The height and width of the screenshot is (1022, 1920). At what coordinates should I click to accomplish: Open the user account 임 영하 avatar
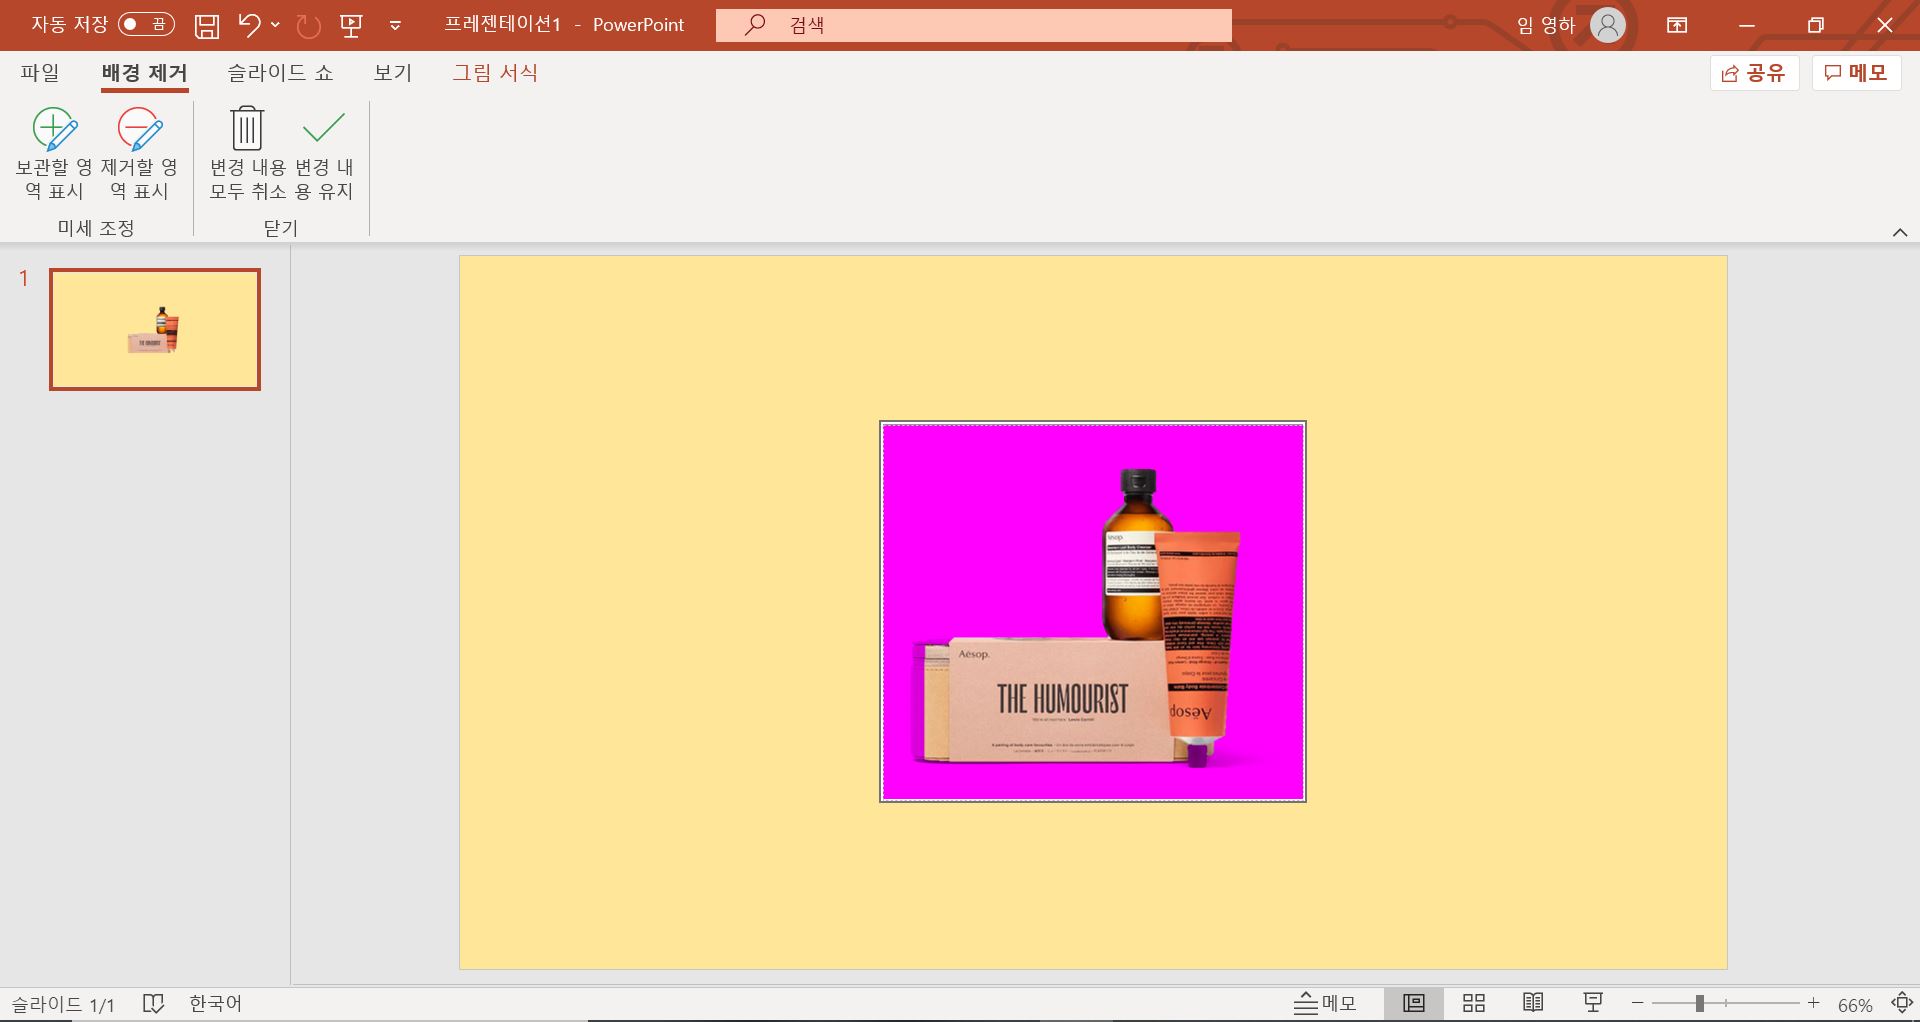coord(1608,25)
